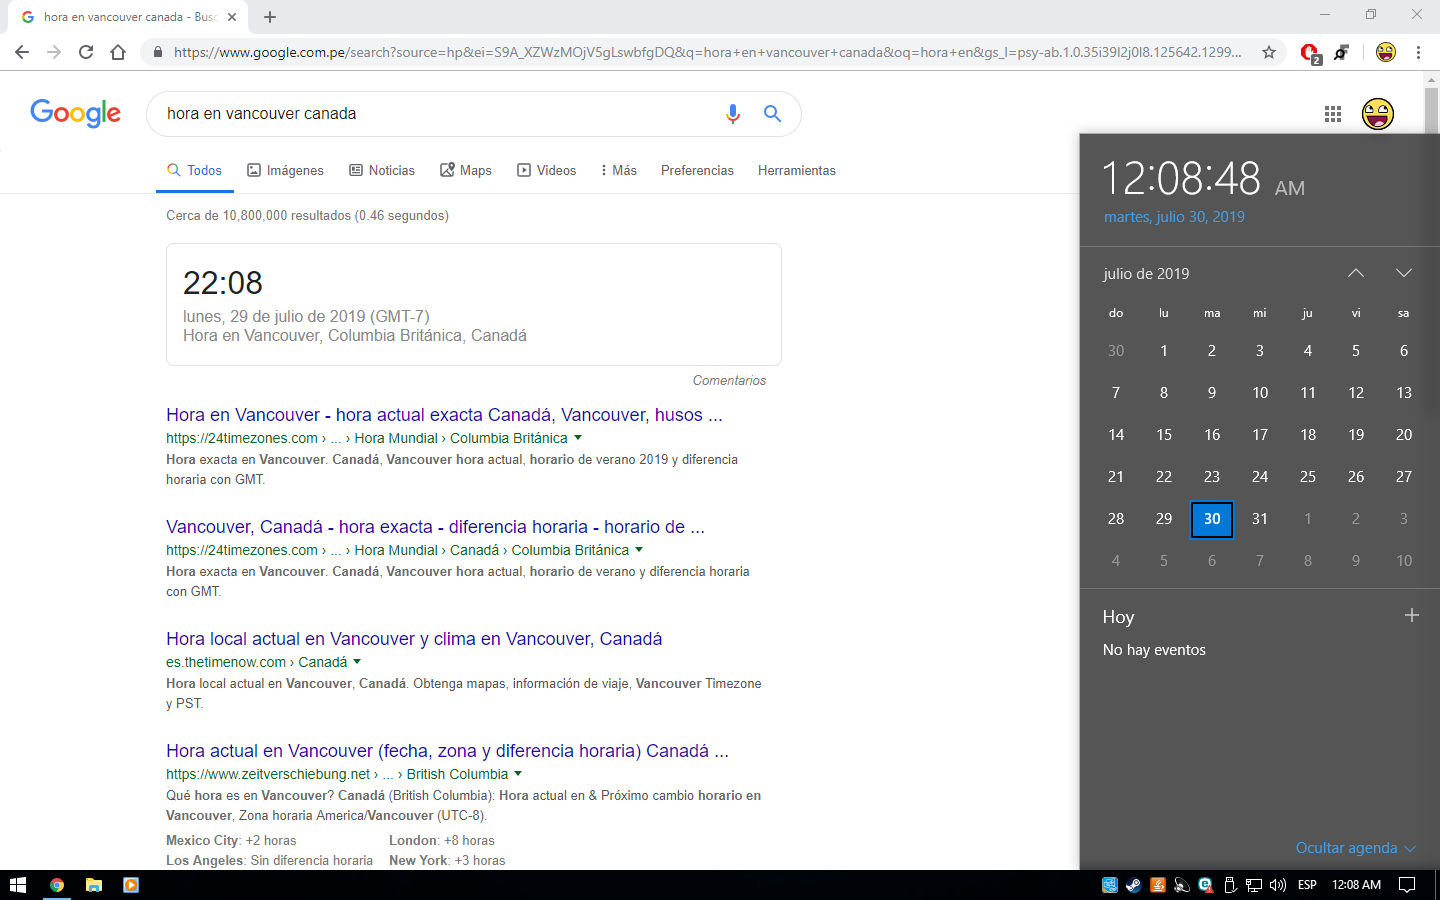Switch to Videos results
Image resolution: width=1440 pixels, height=900 pixels.
coord(546,170)
